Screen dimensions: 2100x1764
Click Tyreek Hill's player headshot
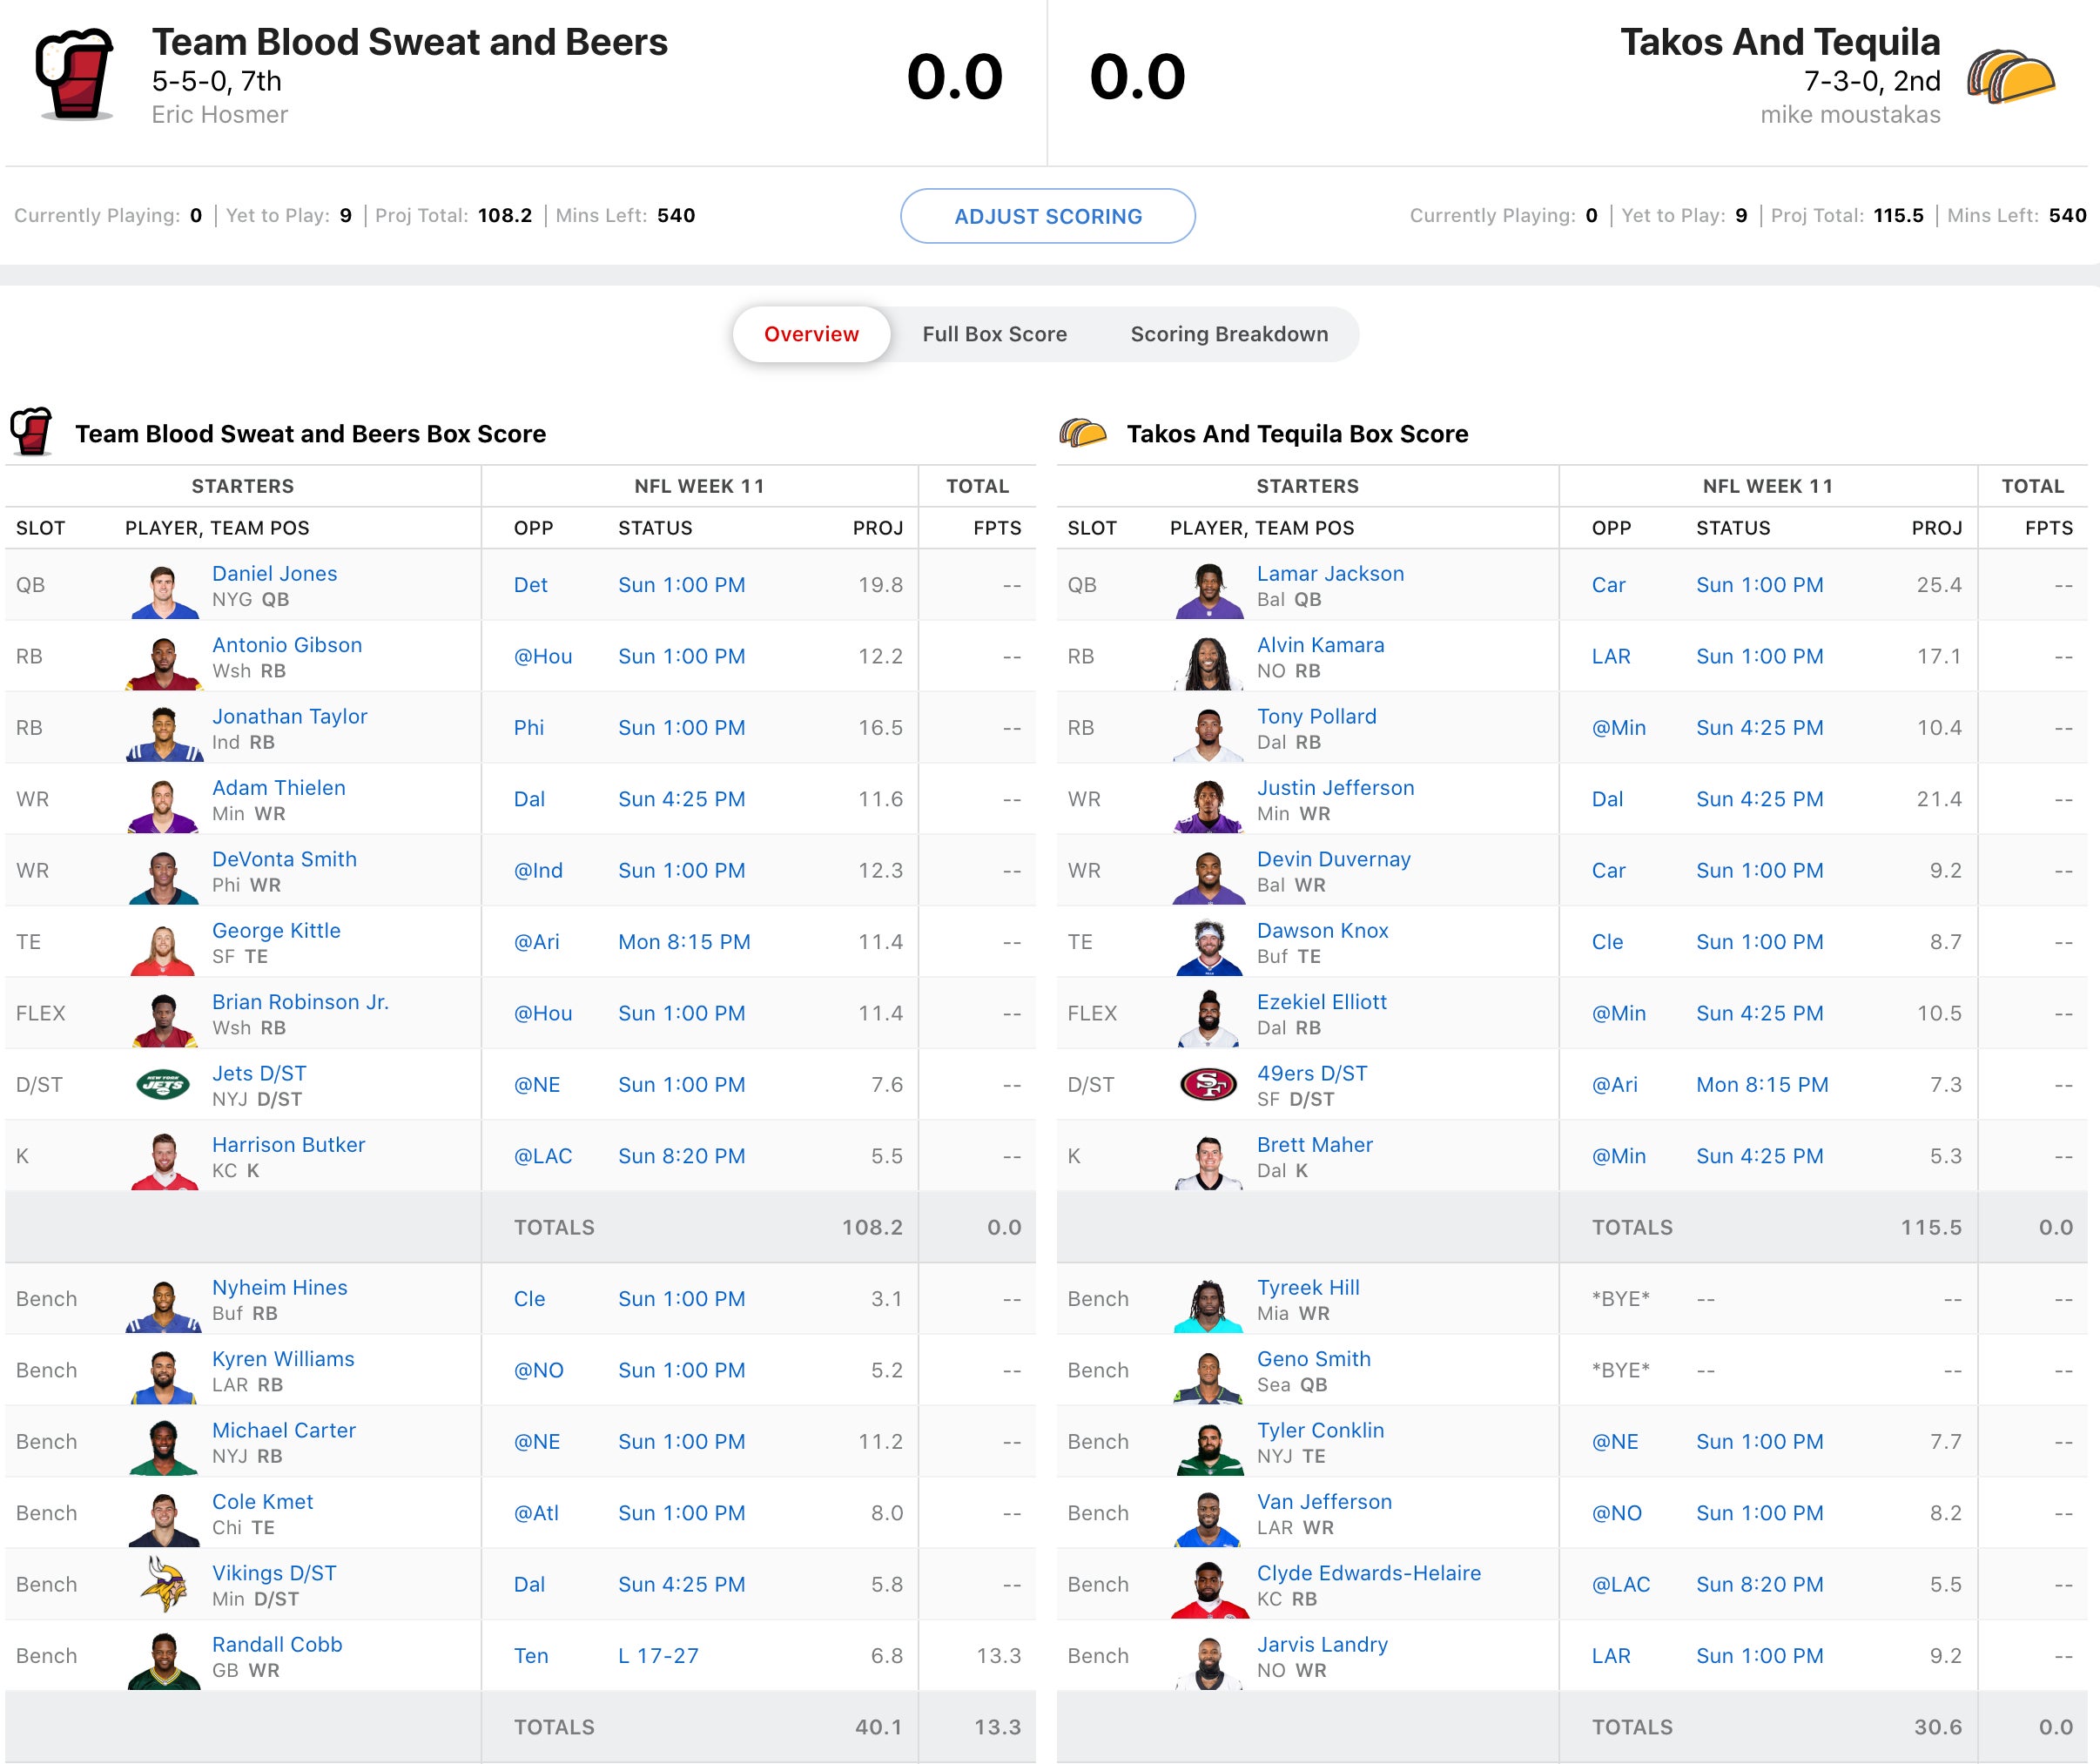pyautogui.click(x=1208, y=1304)
